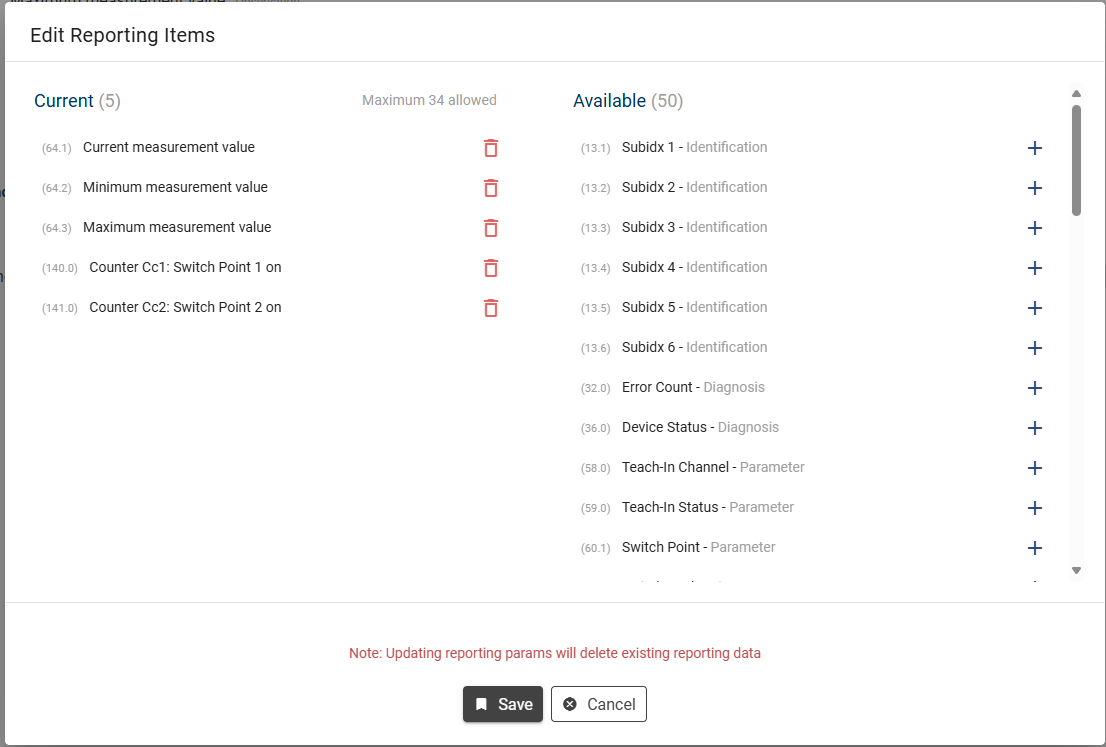Add Subidx 6 Identification item
1106x747 pixels.
tap(1035, 348)
